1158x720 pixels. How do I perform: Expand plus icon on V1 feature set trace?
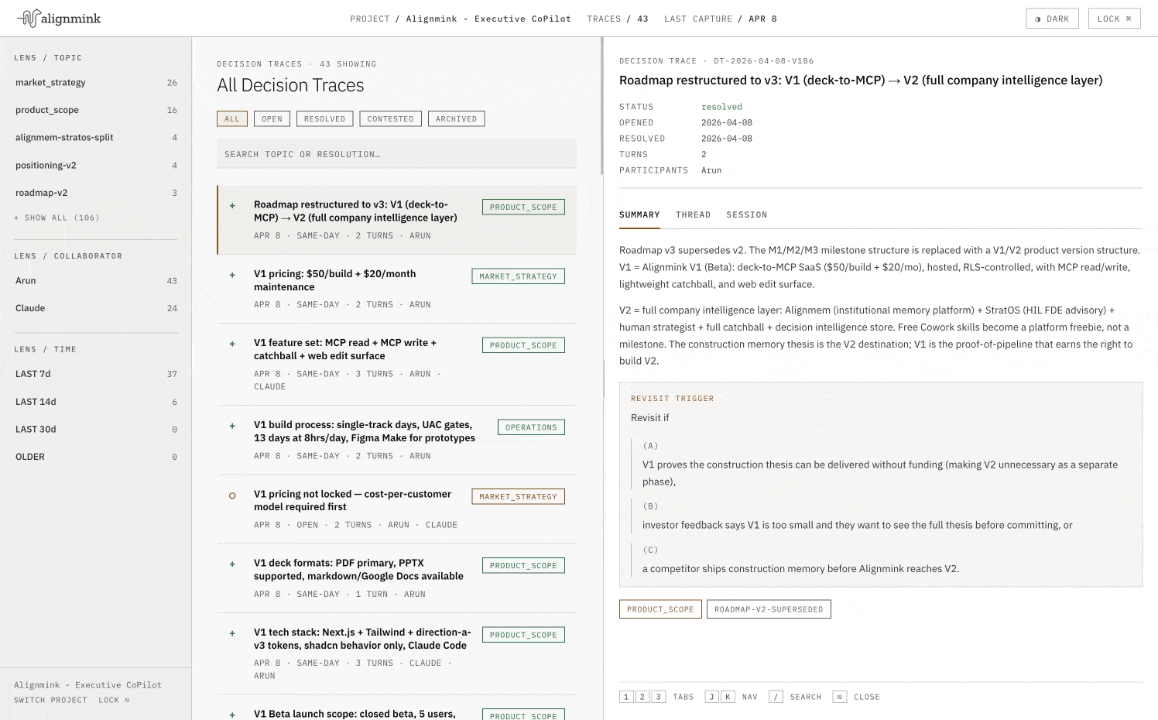coord(233,344)
